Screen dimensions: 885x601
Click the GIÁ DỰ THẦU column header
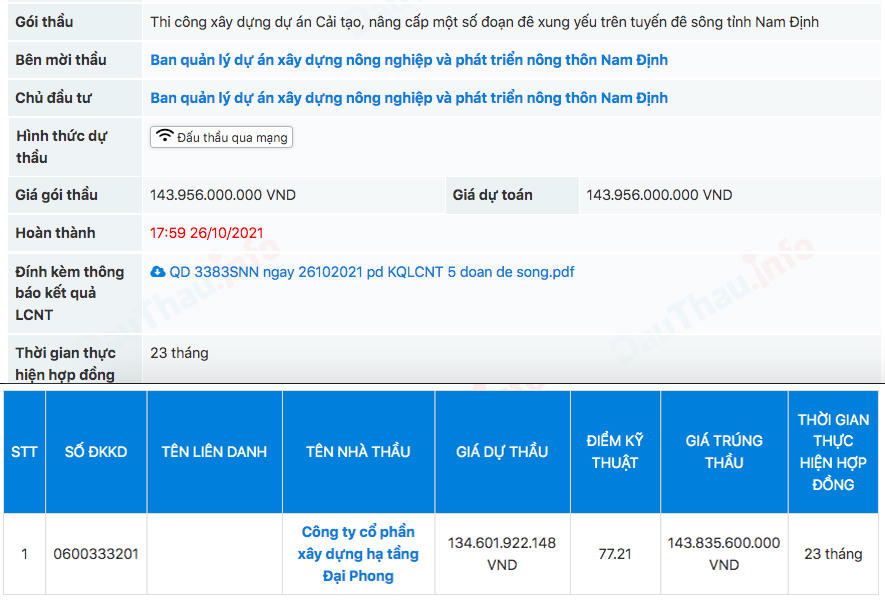tap(502, 451)
